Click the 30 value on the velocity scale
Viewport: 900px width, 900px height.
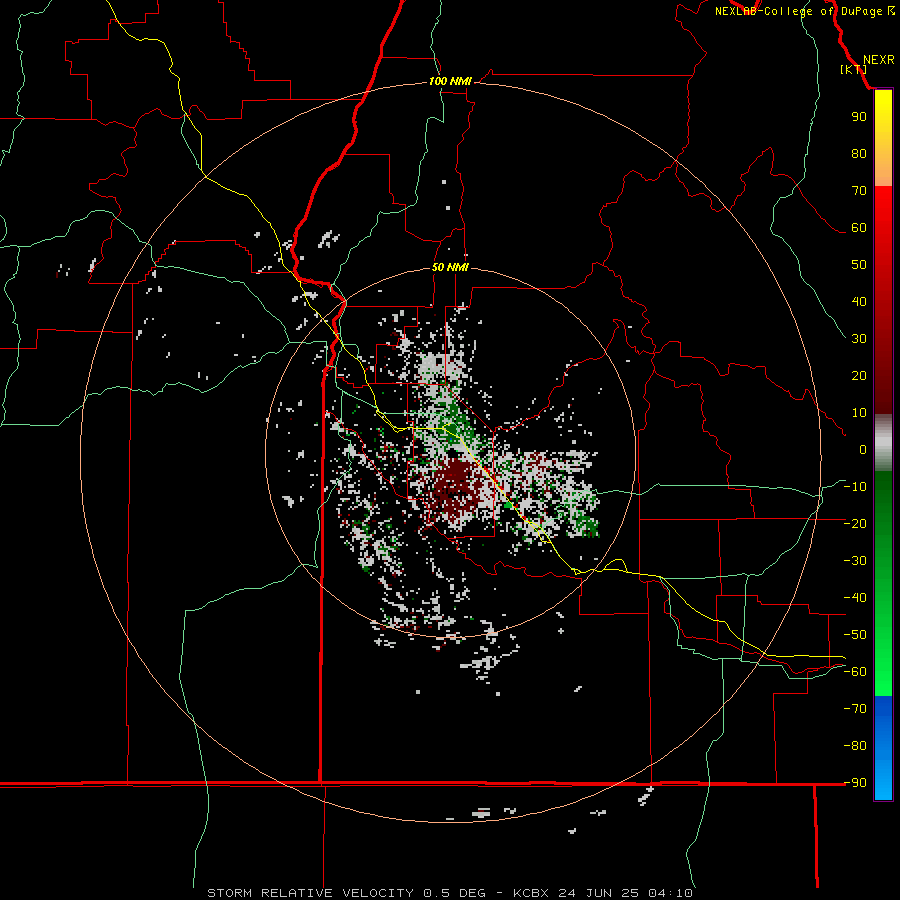pos(859,339)
